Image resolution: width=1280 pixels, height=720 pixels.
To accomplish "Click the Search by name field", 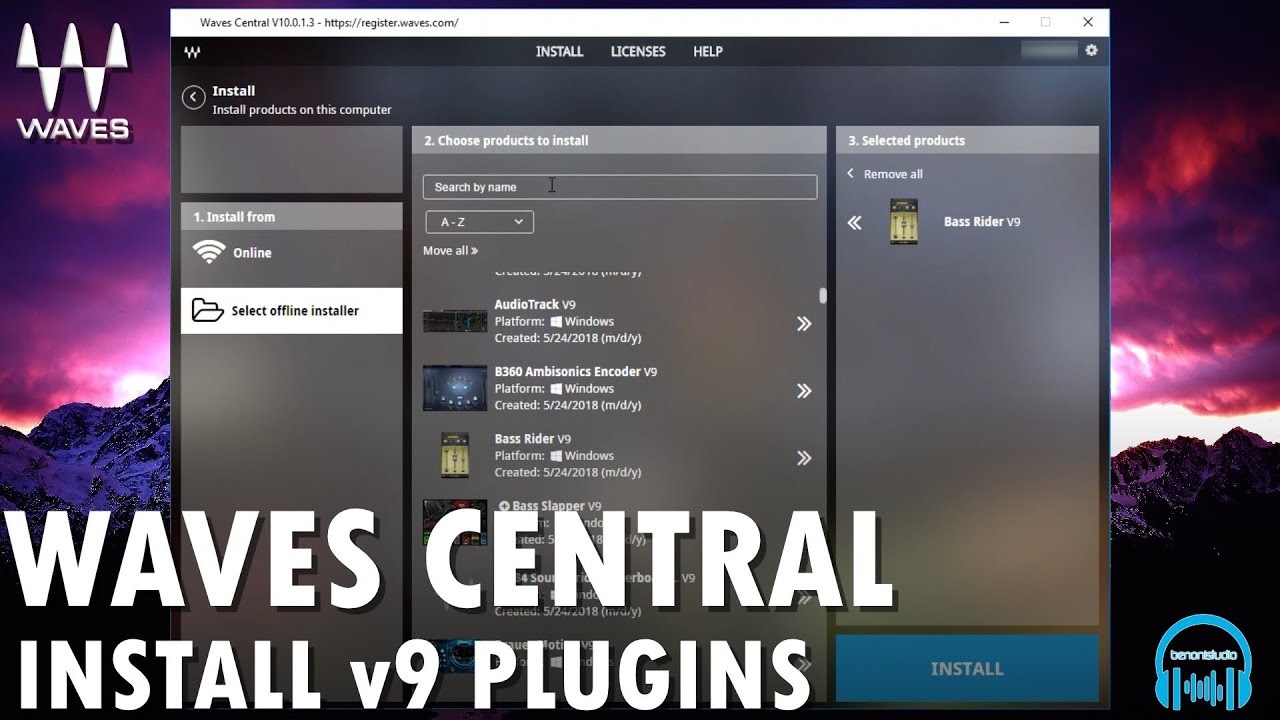I will click(x=620, y=187).
